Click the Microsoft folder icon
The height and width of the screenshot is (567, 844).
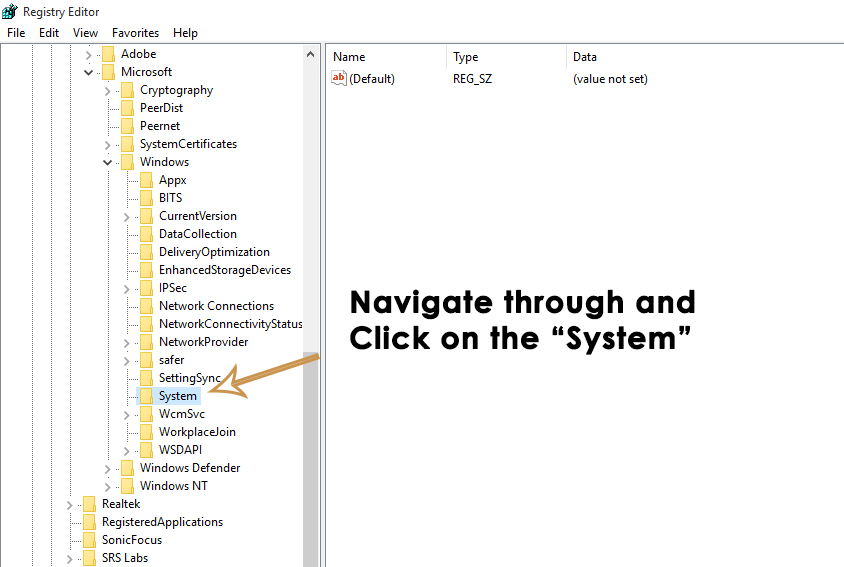click(x=109, y=72)
